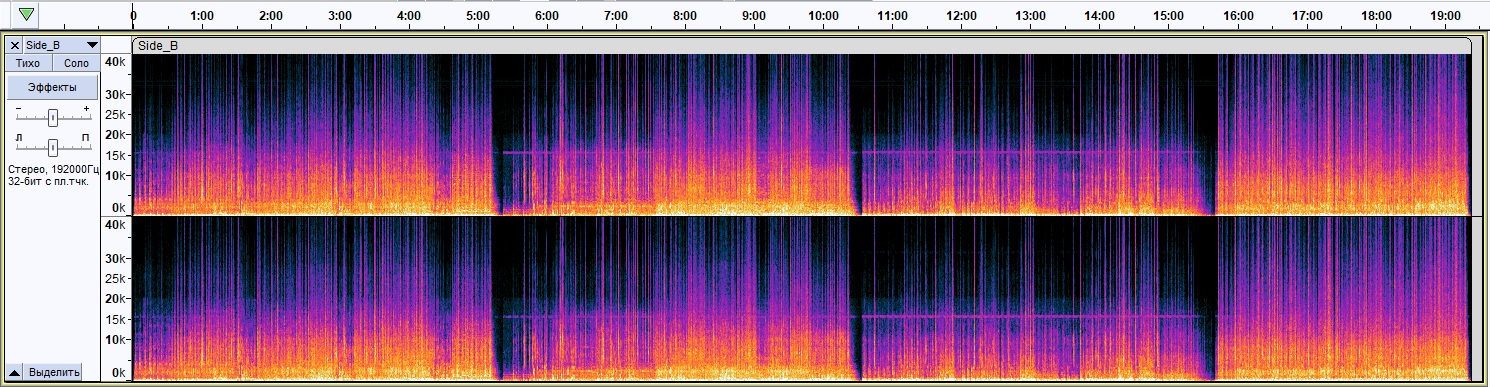Mute the track with the Тихо button

[x=28, y=63]
